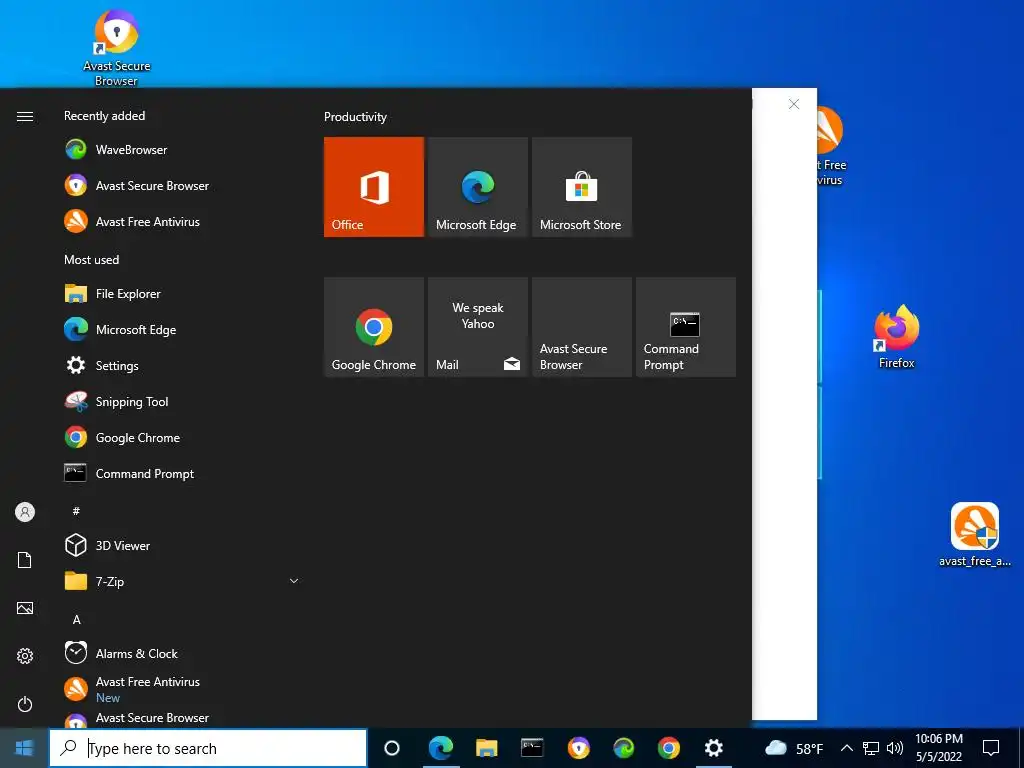
Task: Click the Productivity group header
Action: pos(355,117)
